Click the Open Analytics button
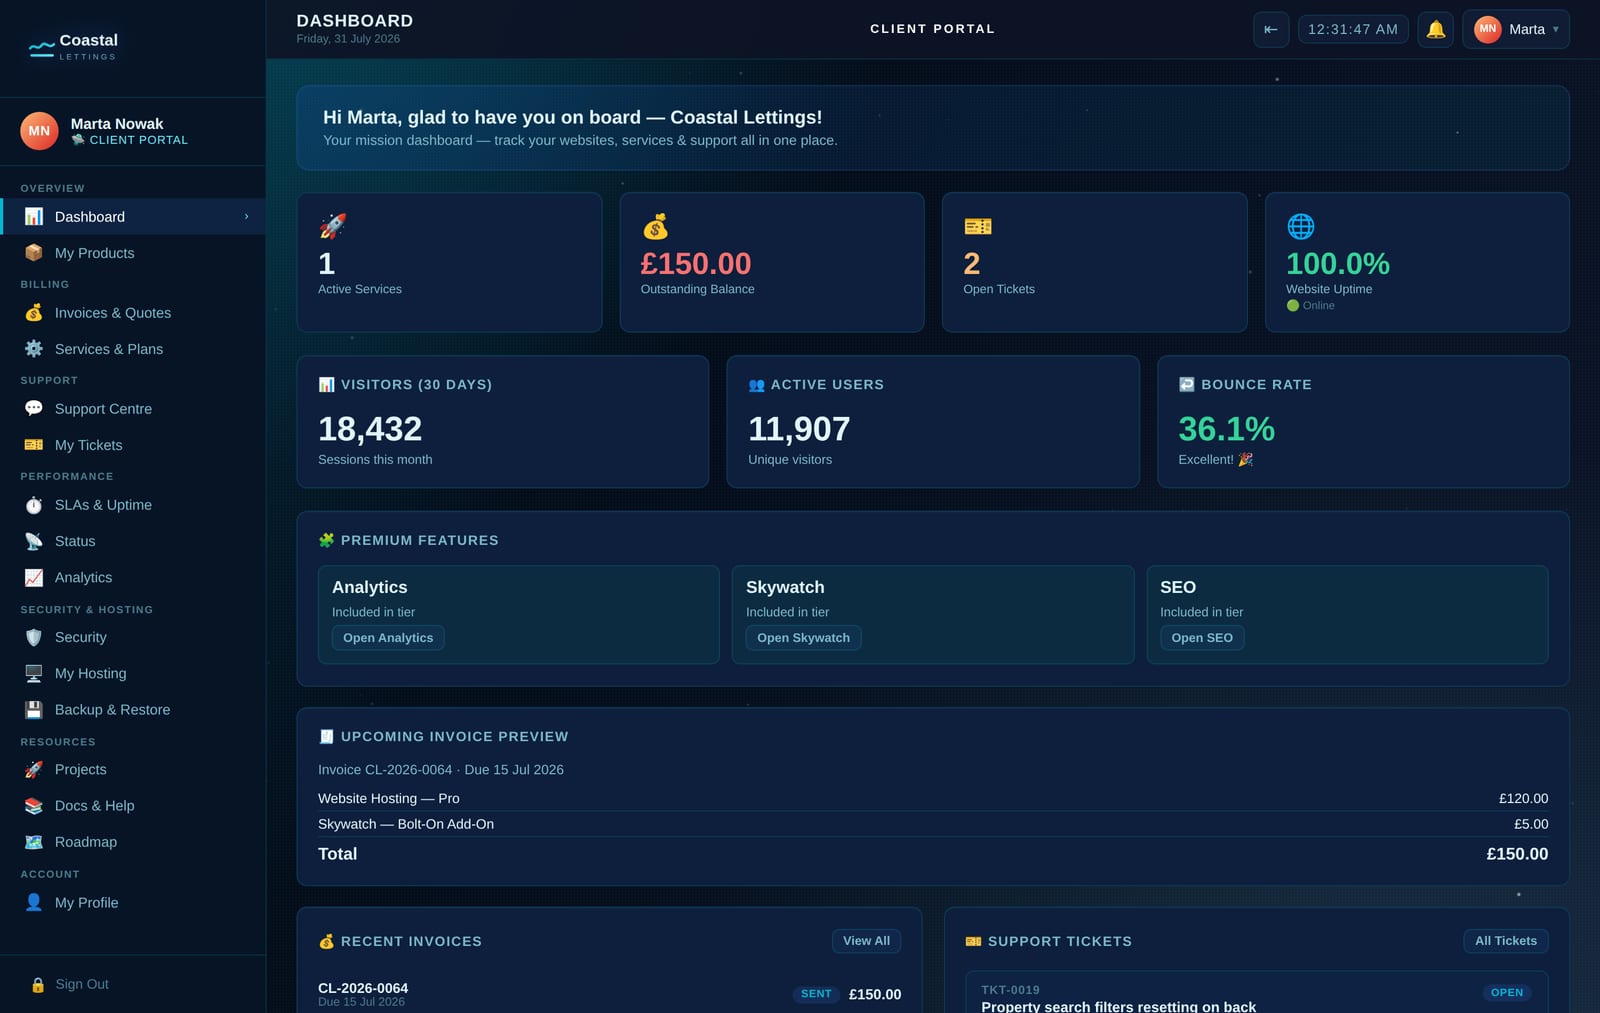This screenshot has width=1600, height=1013. 388,638
